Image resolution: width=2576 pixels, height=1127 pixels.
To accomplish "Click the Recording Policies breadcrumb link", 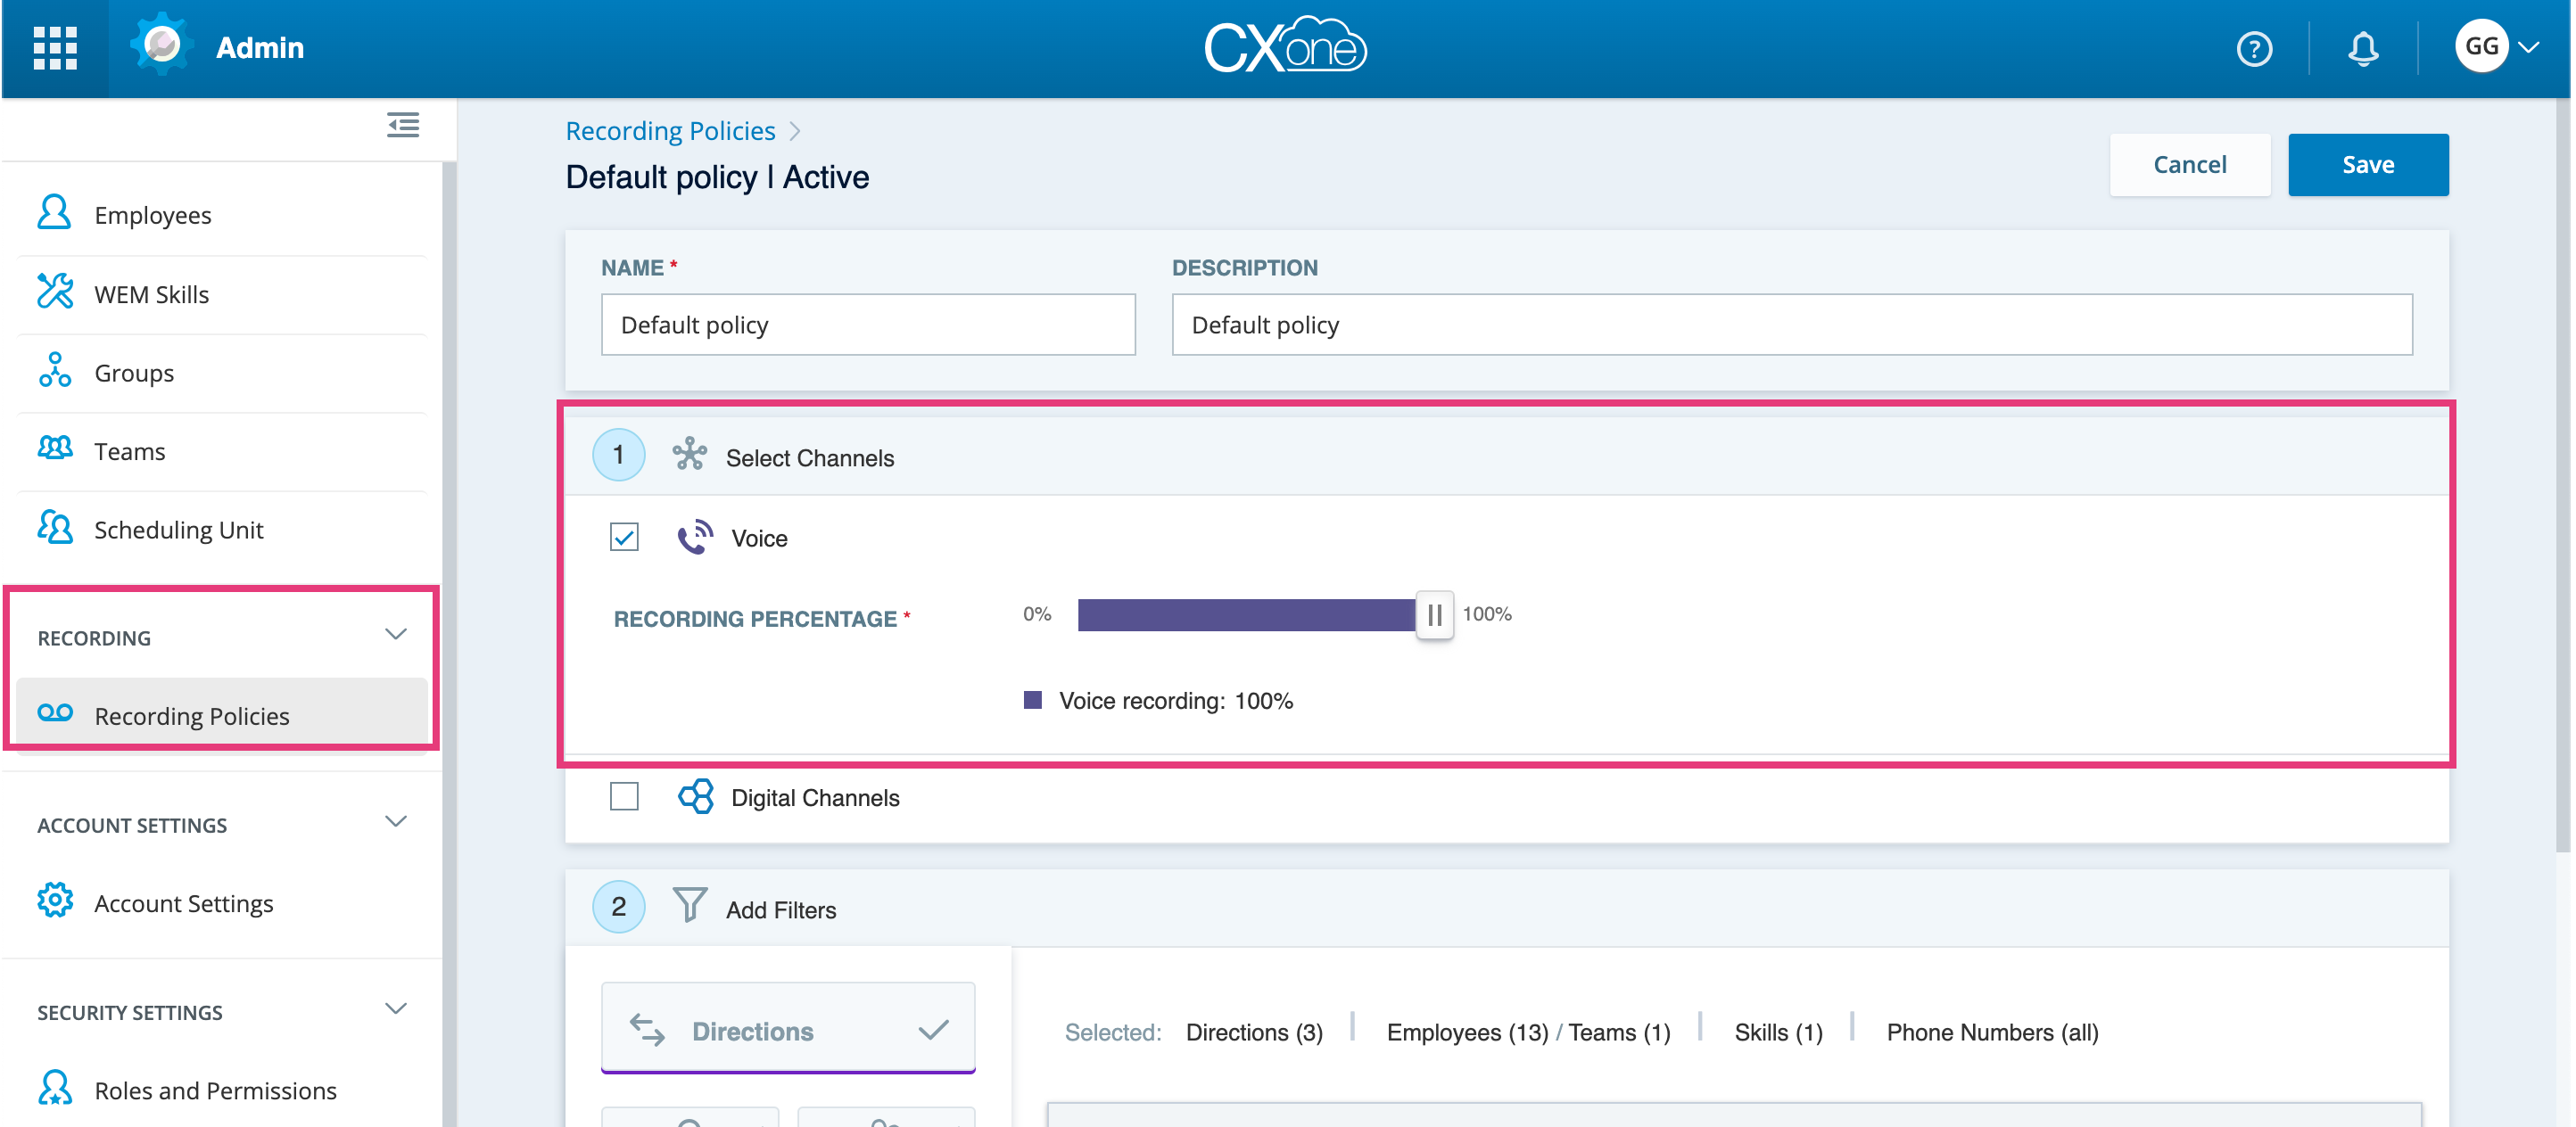I will (670, 131).
